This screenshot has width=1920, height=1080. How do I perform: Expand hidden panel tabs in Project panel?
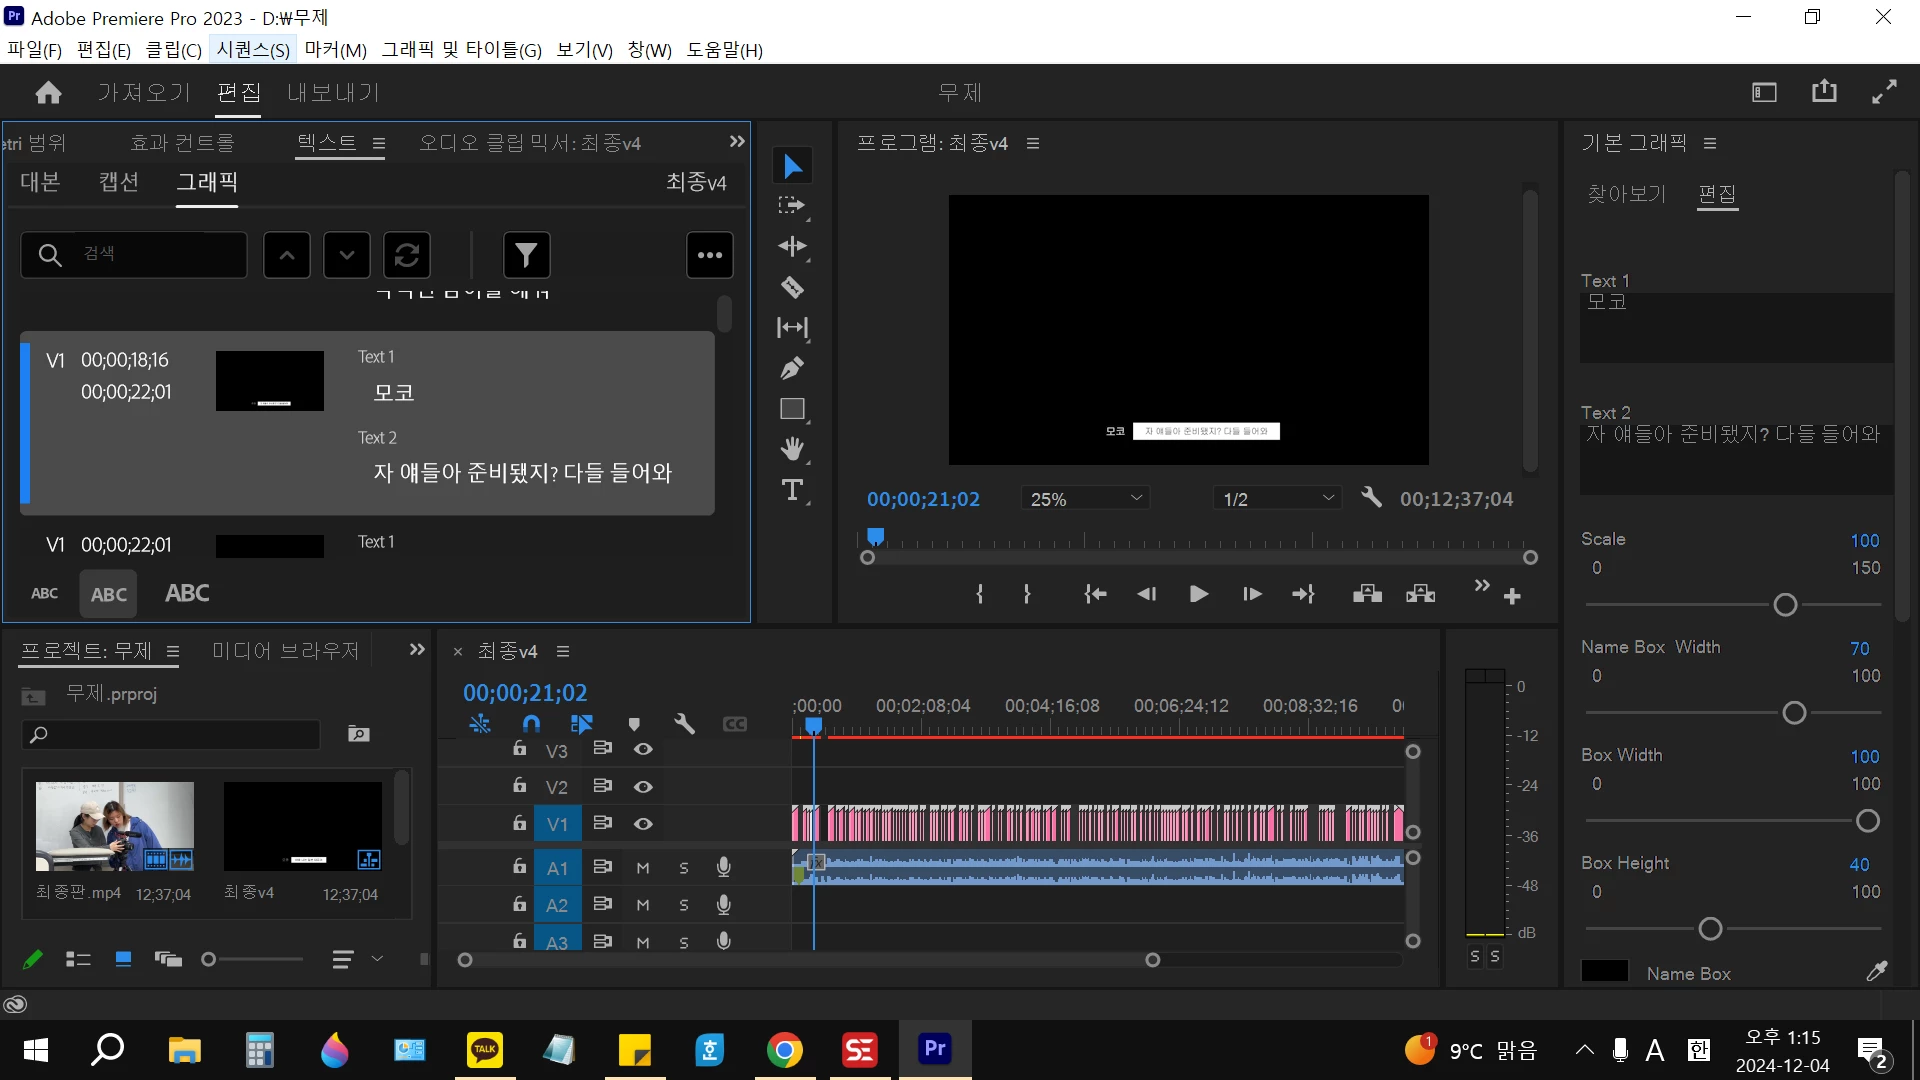pos(417,650)
